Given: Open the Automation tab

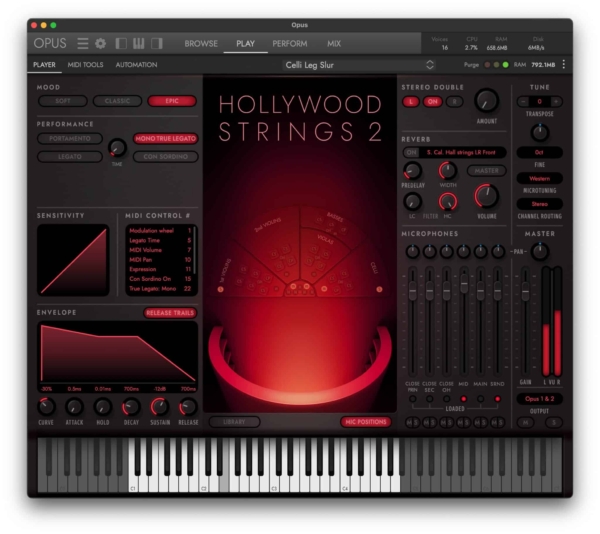Looking at the screenshot, I should click(x=136, y=65).
